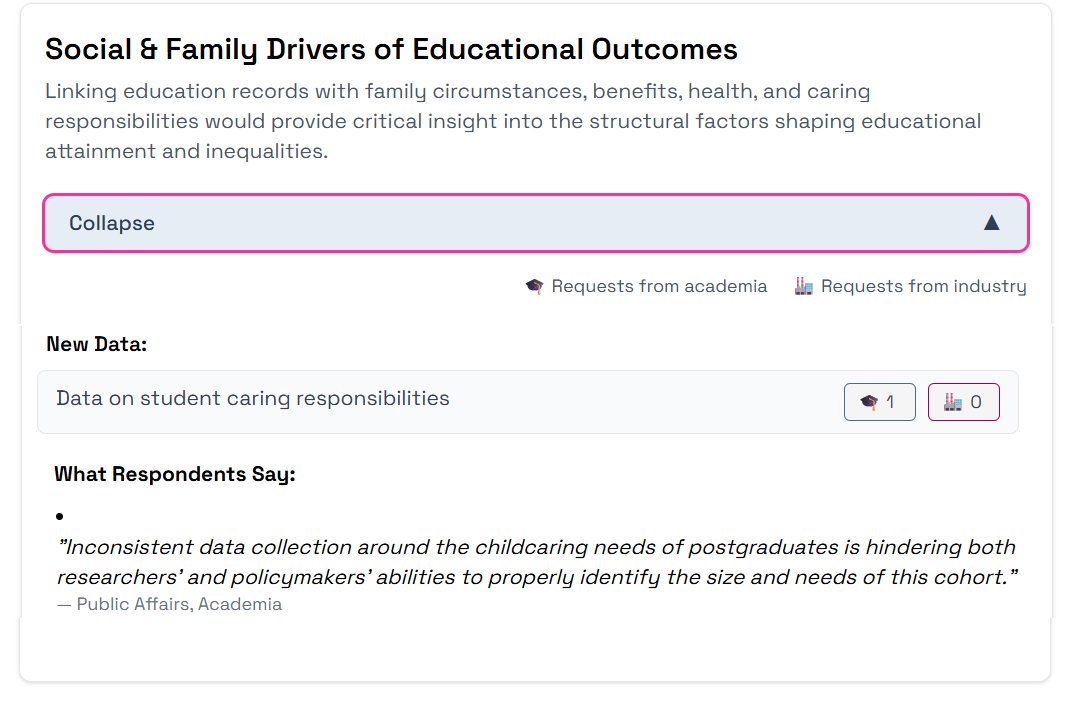Click "Requests from academia" legend label
This screenshot has width=1069, height=701.
tap(659, 286)
